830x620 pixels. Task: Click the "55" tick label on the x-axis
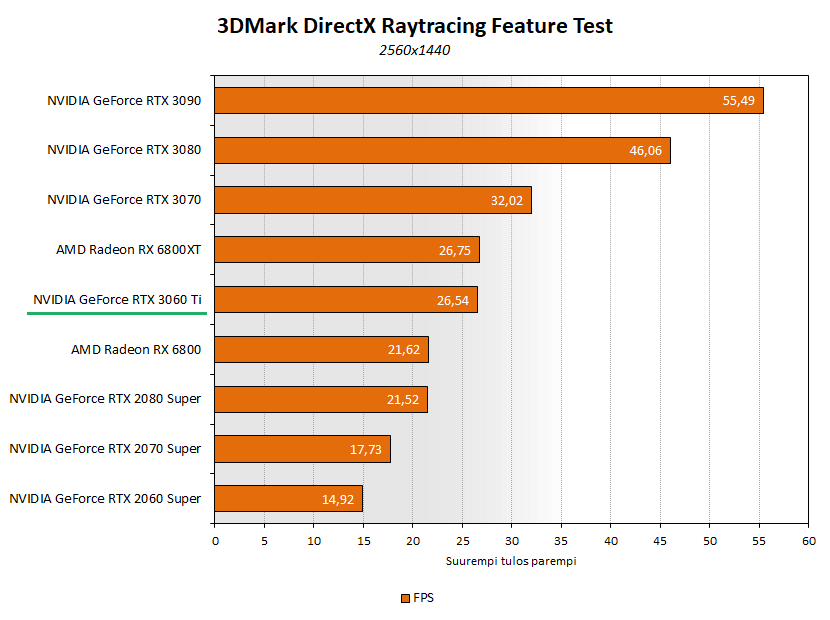[x=759, y=541]
